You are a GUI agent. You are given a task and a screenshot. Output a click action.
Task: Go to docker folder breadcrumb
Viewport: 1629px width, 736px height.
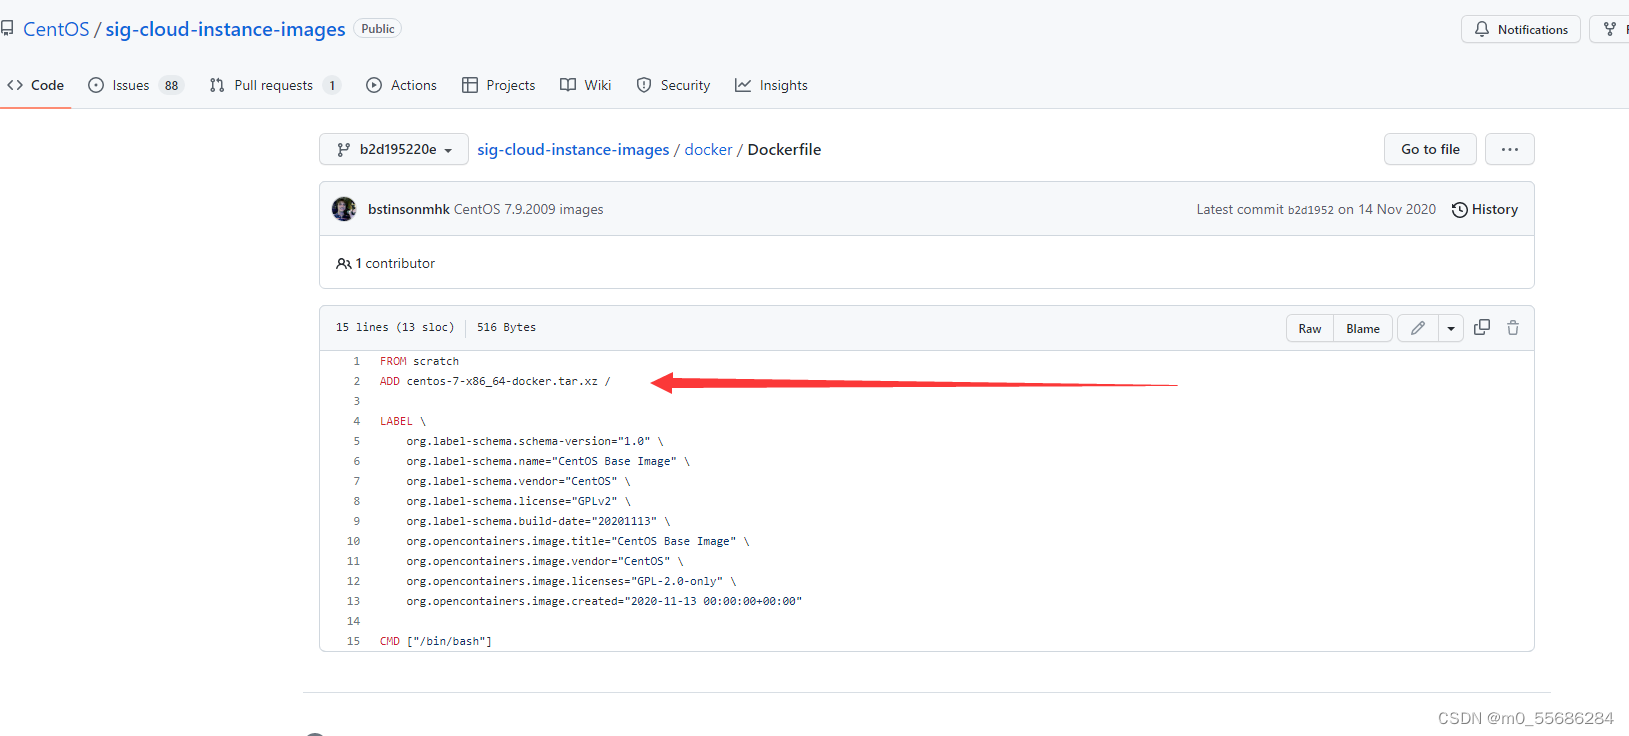(x=708, y=149)
